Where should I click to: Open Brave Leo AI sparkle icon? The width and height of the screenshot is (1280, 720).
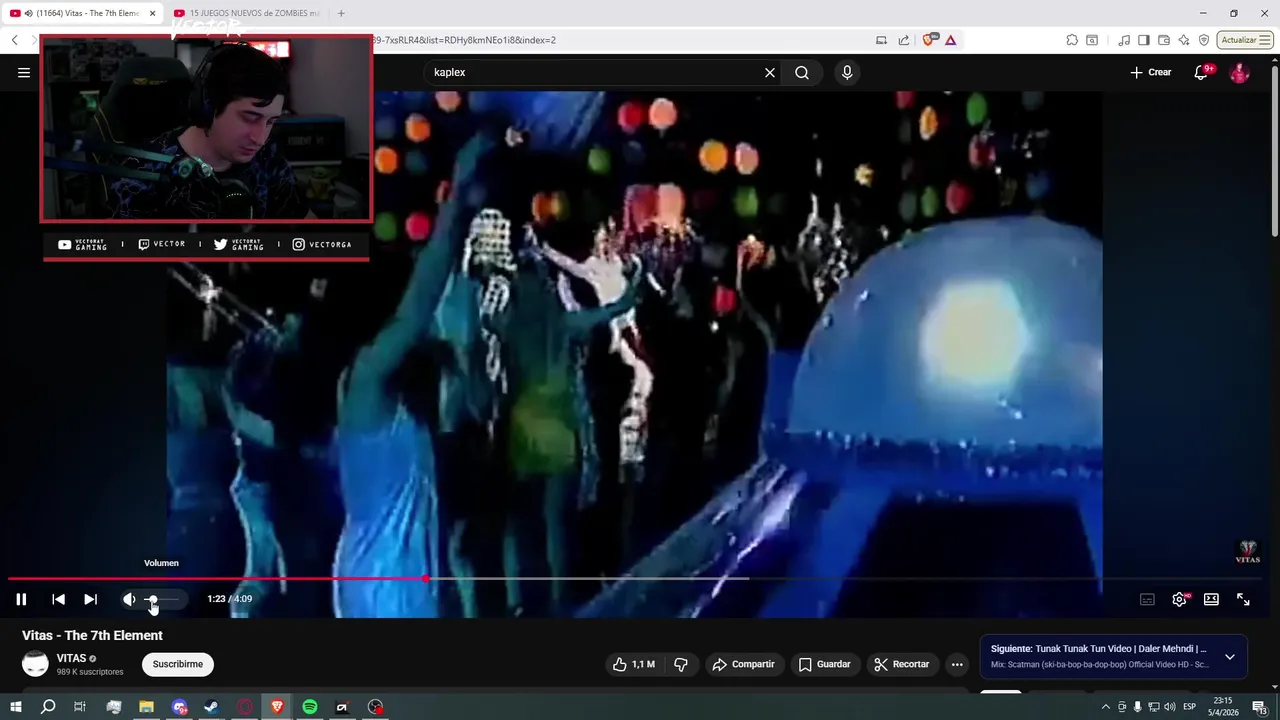1184,40
